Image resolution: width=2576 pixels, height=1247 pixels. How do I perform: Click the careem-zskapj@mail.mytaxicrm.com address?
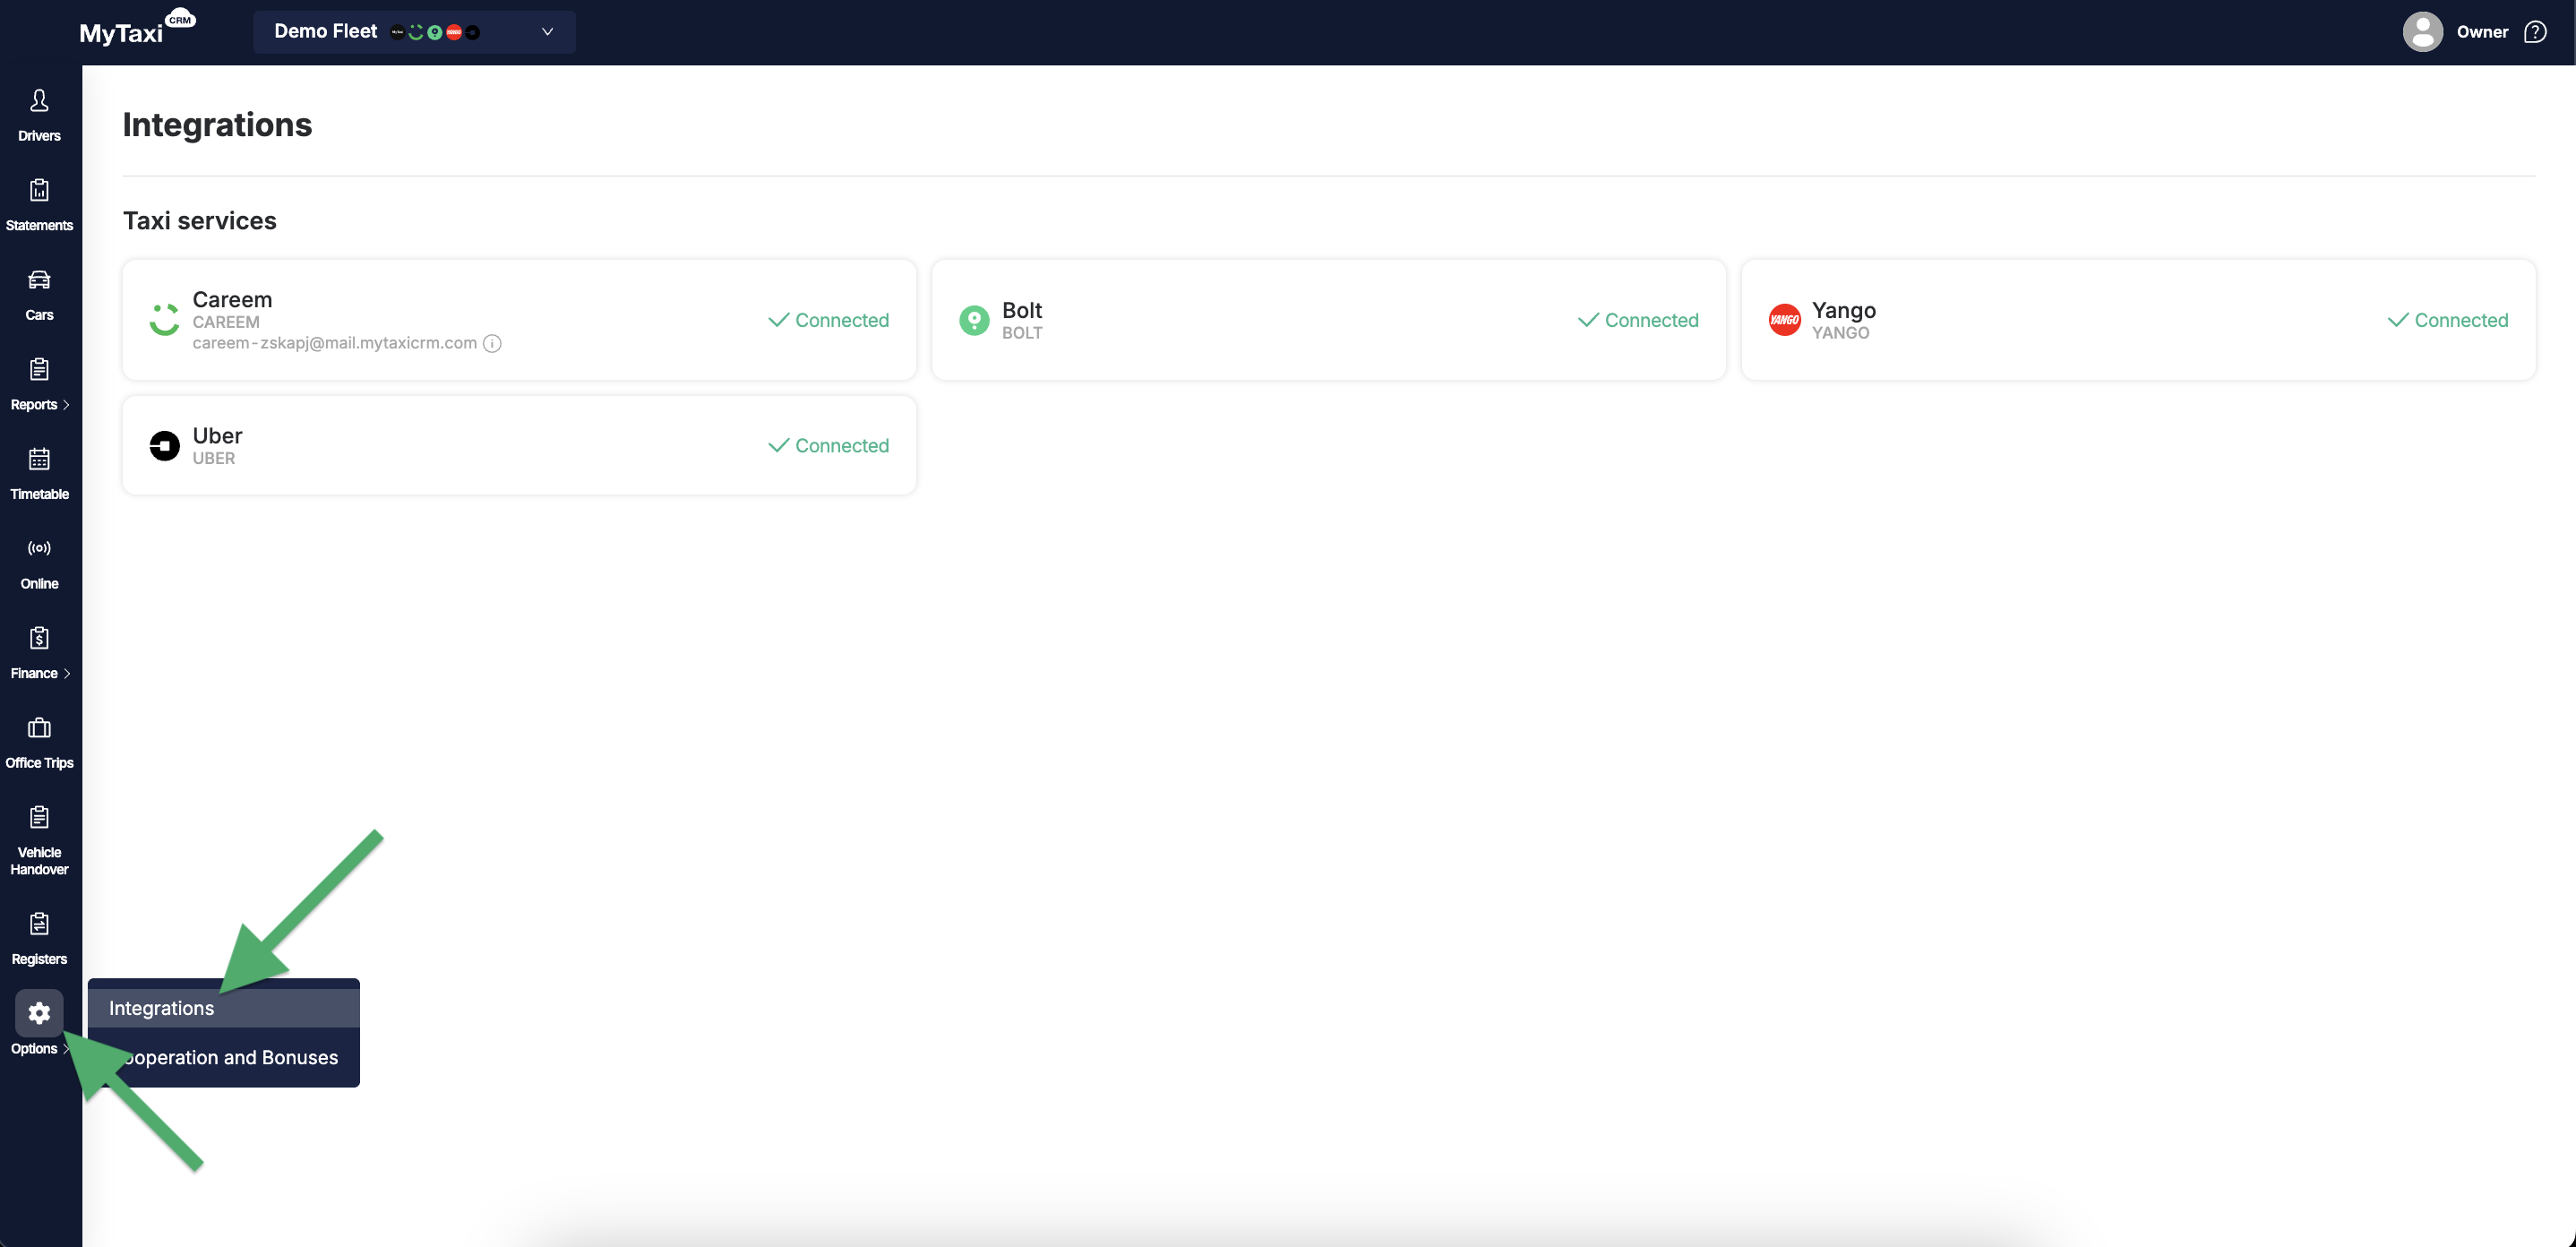(335, 343)
